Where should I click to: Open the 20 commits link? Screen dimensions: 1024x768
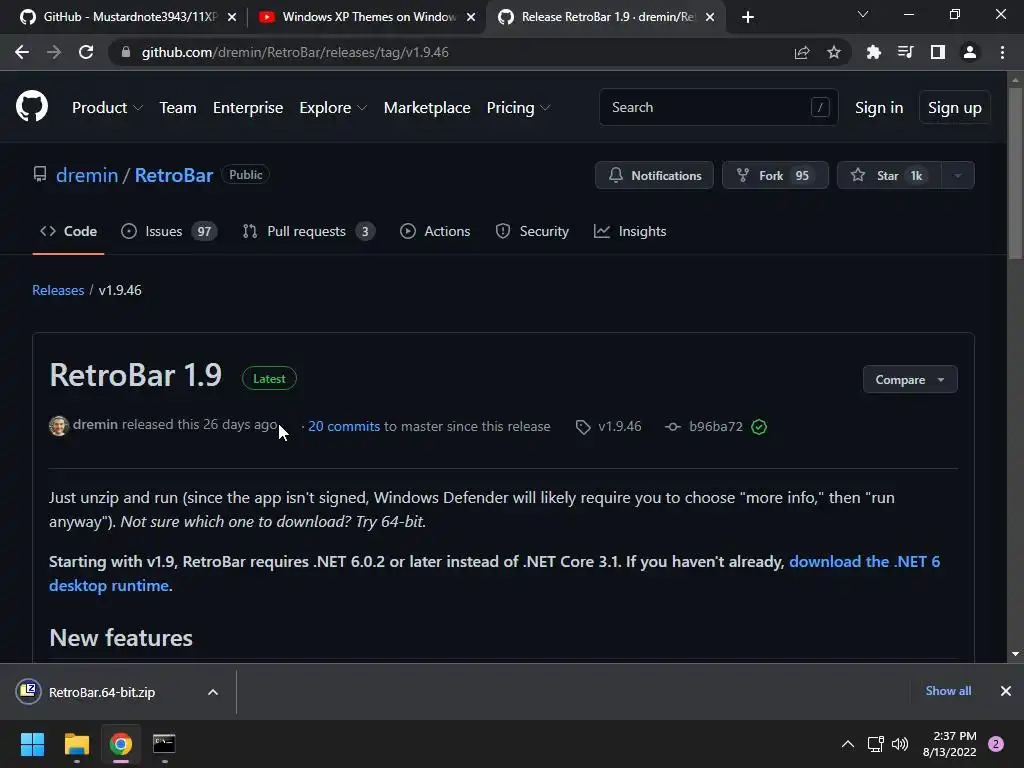[x=344, y=426]
